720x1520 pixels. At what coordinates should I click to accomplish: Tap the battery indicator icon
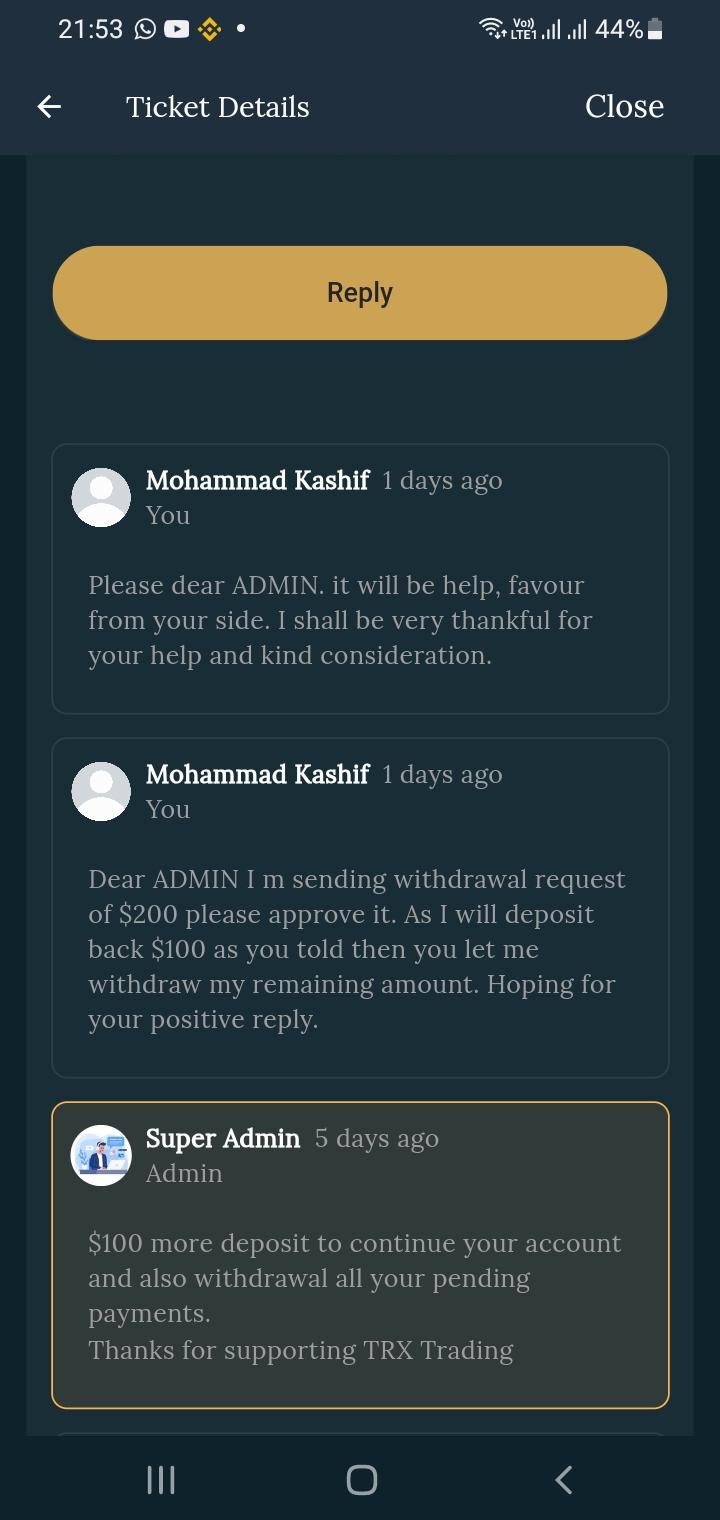(x=655, y=30)
